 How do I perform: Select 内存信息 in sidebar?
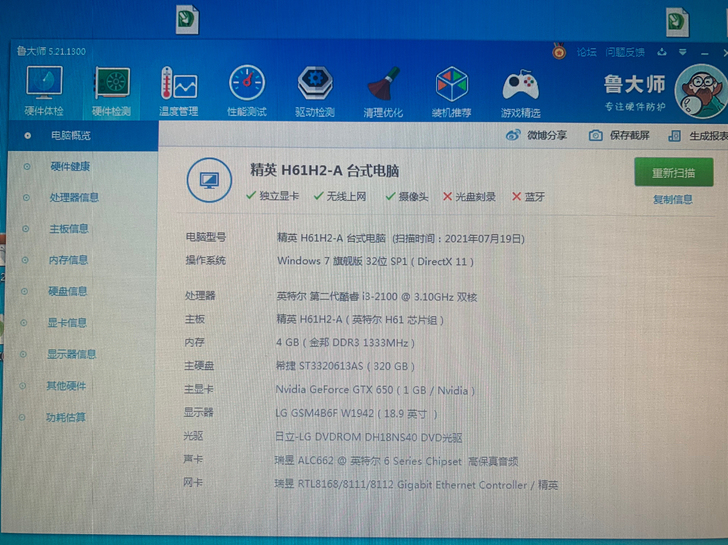pyautogui.click(x=68, y=260)
